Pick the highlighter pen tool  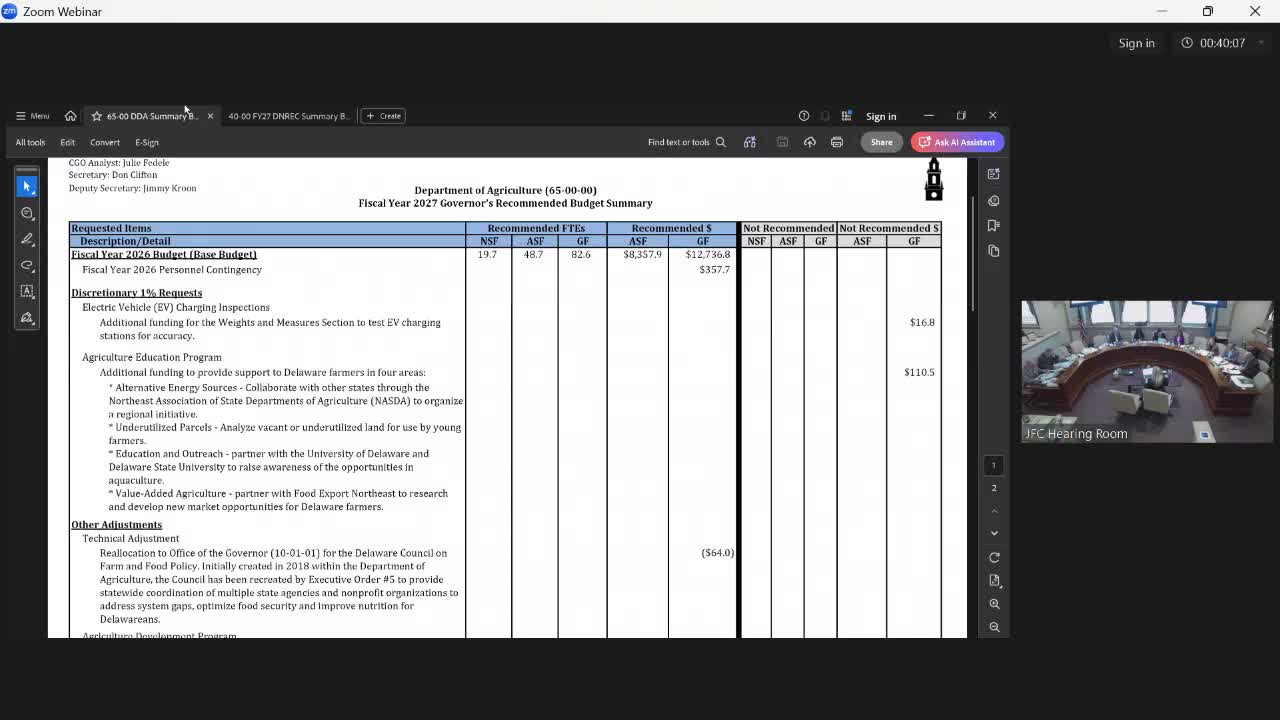coord(27,239)
